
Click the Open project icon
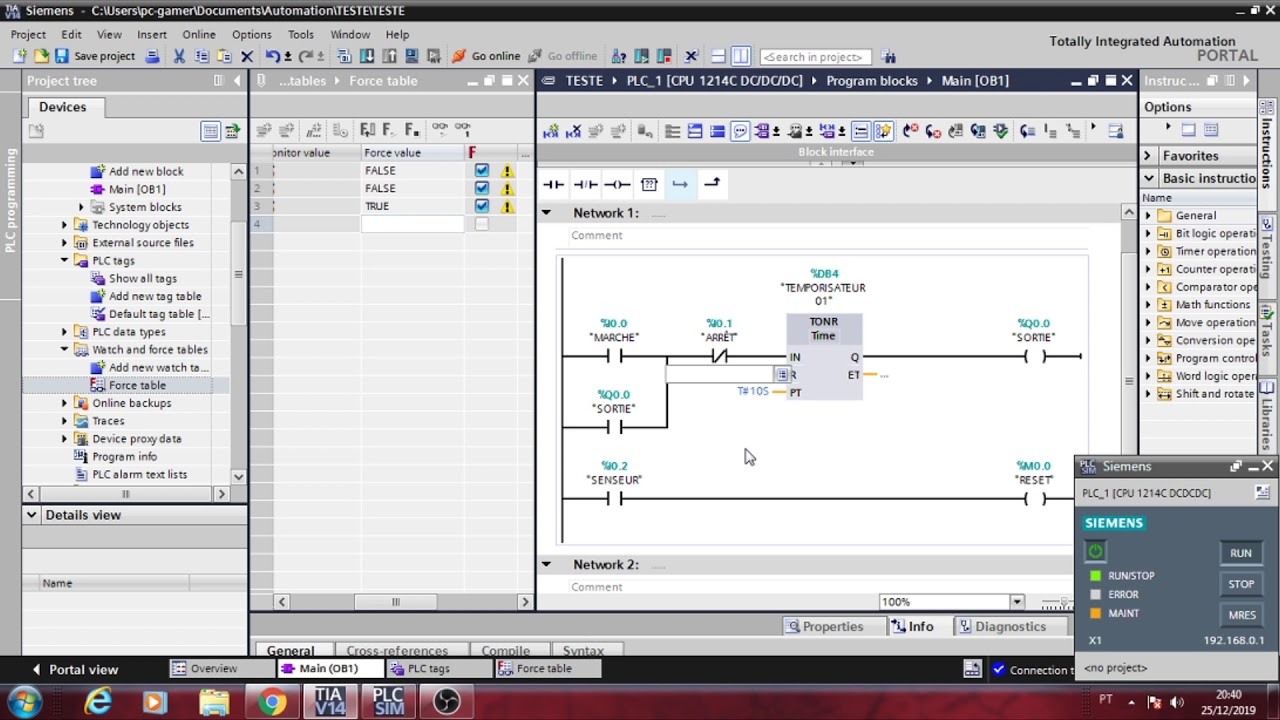(x=41, y=56)
